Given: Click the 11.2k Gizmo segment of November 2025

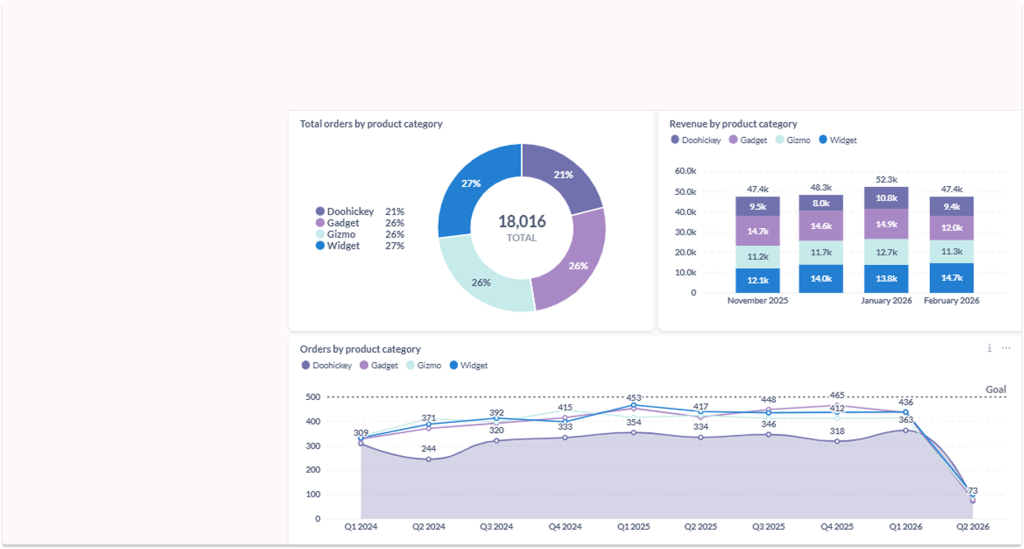Looking at the screenshot, I should (x=758, y=257).
